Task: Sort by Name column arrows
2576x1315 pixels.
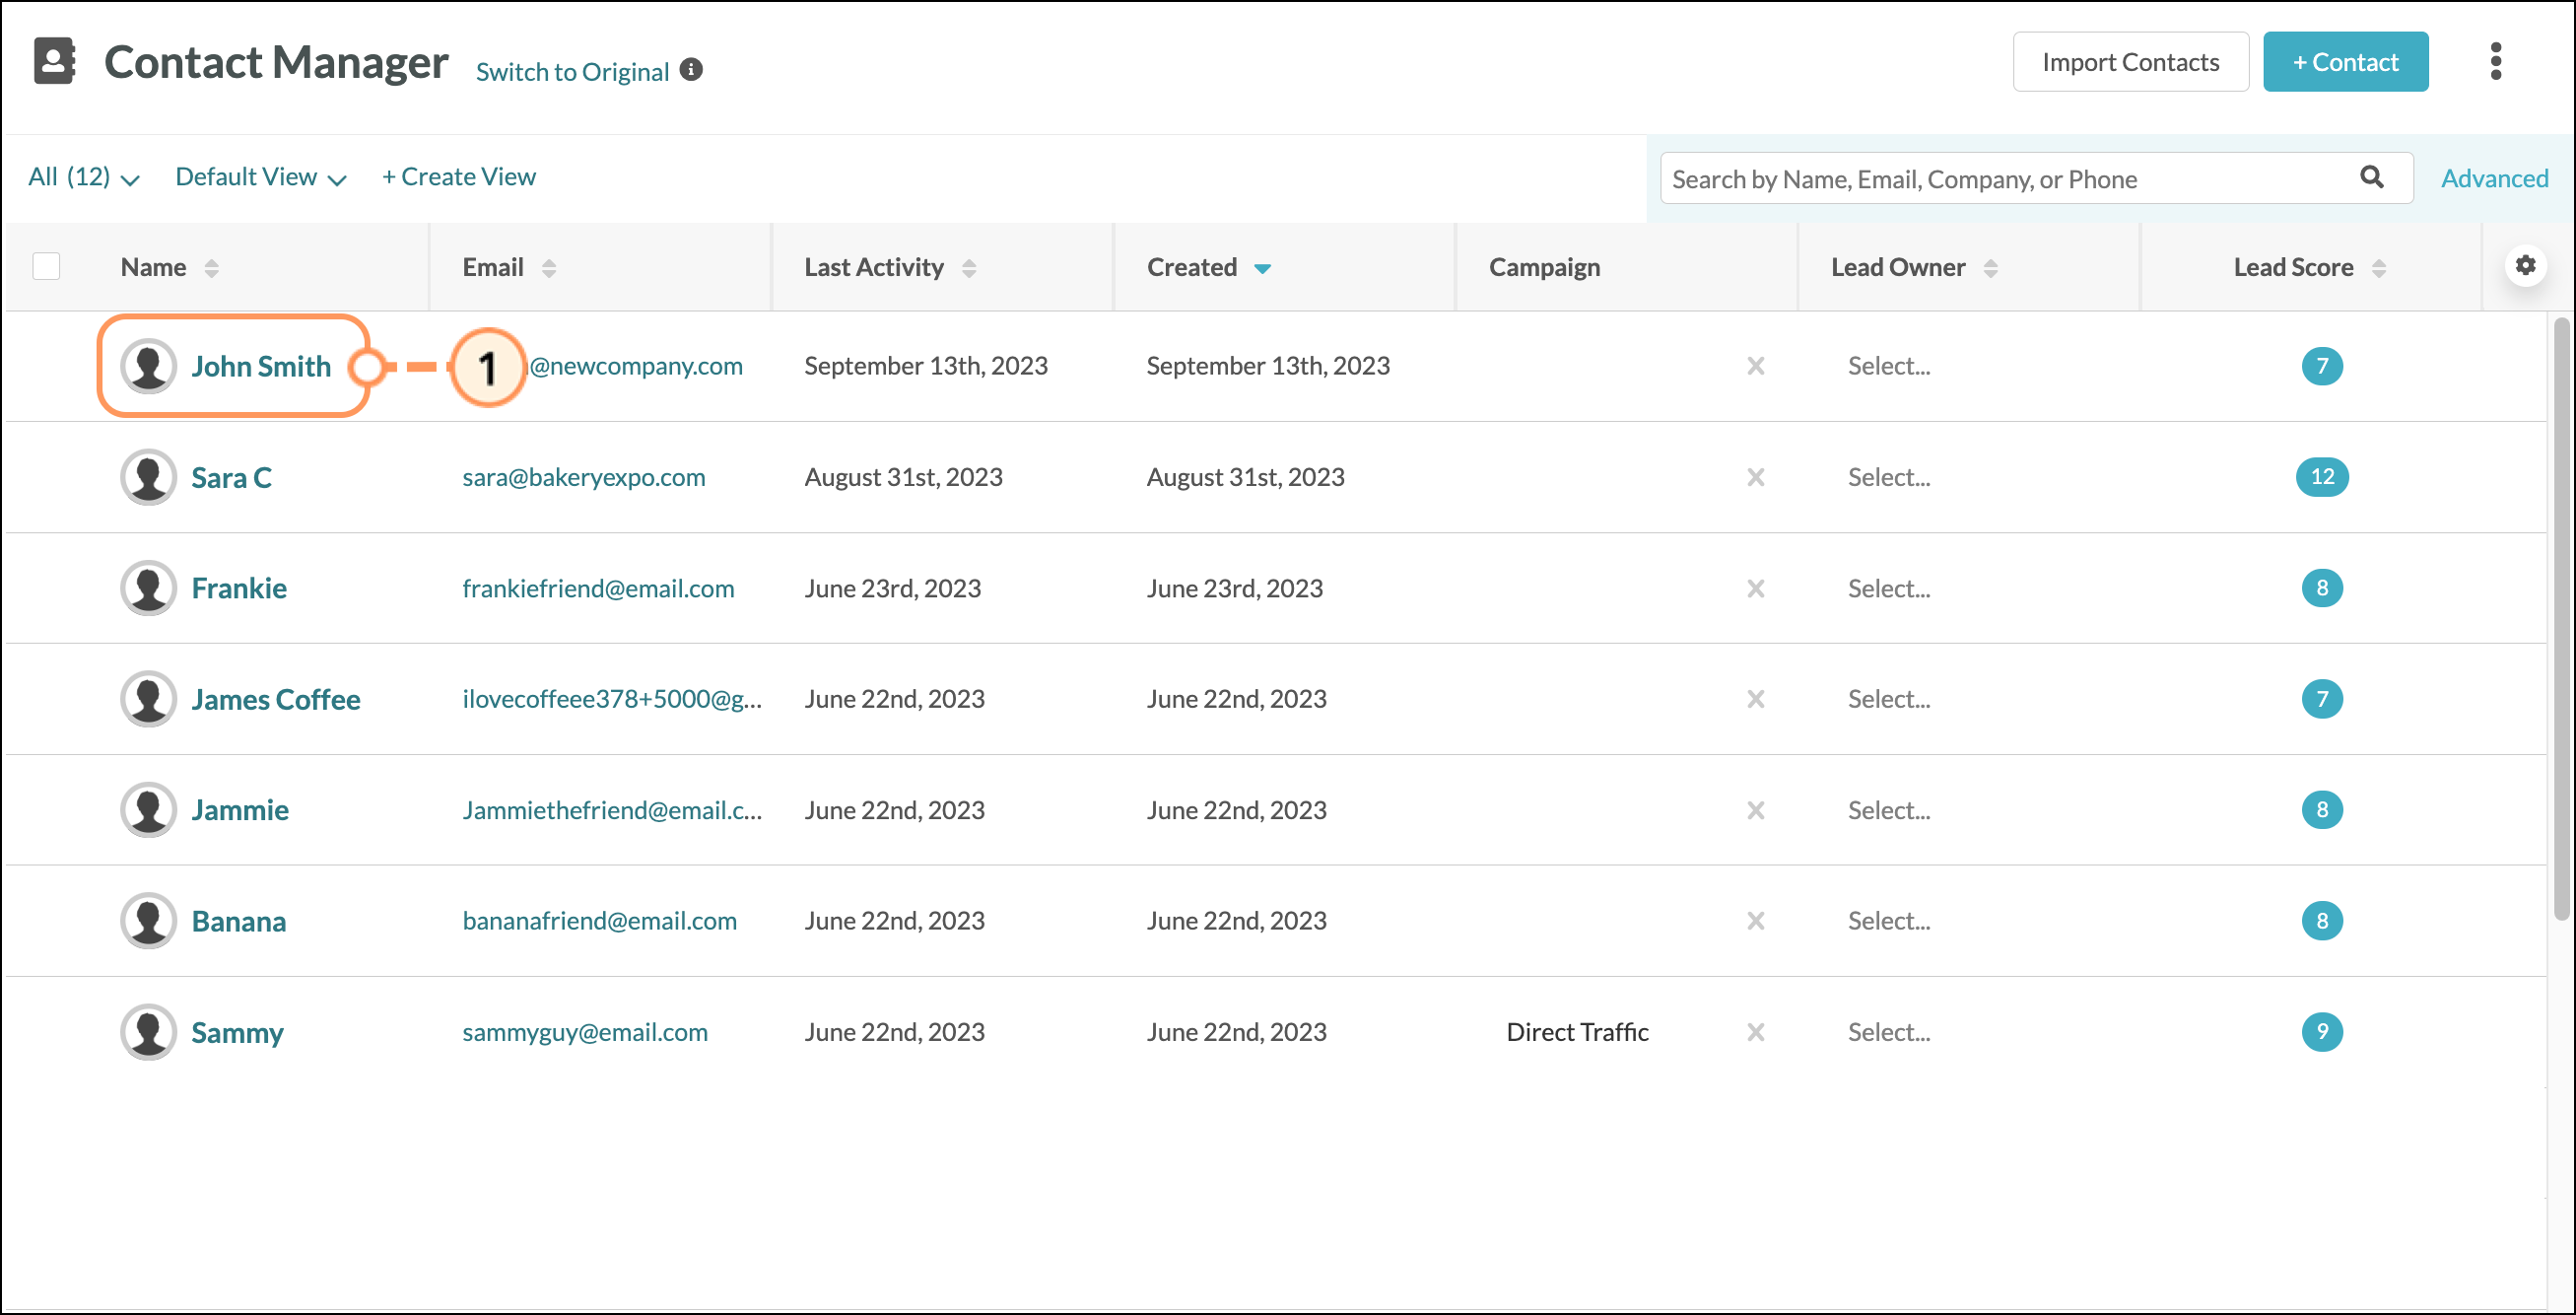Action: click(x=211, y=268)
